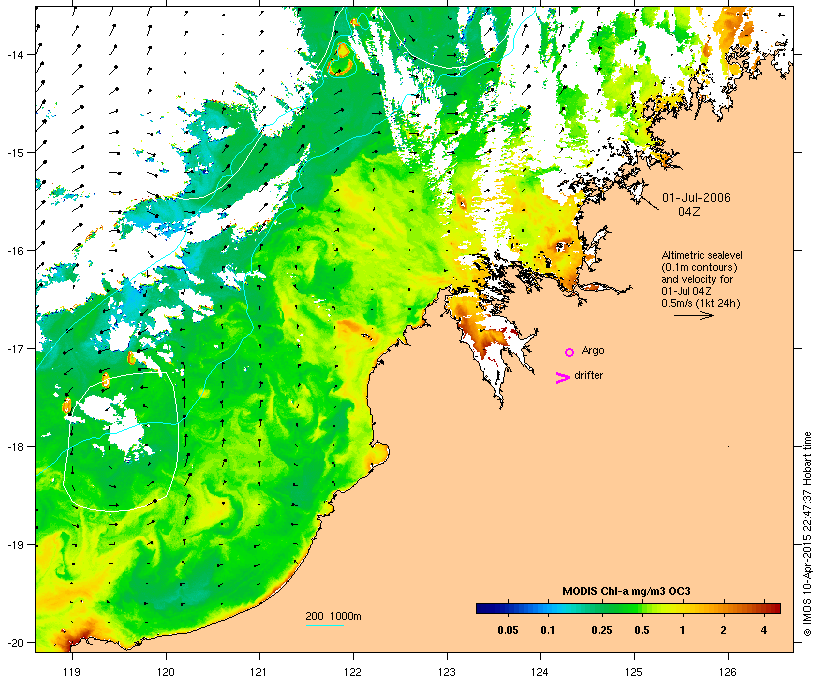Click the 'Altimetric sealevel' caption line
The image size is (820, 680).
coord(702,255)
